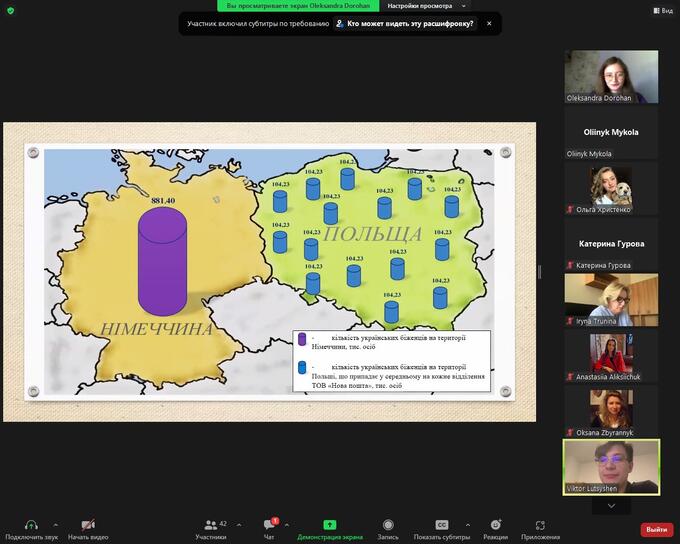Open the Участники participants panel
The height and width of the screenshot is (544, 680).
[210, 524]
